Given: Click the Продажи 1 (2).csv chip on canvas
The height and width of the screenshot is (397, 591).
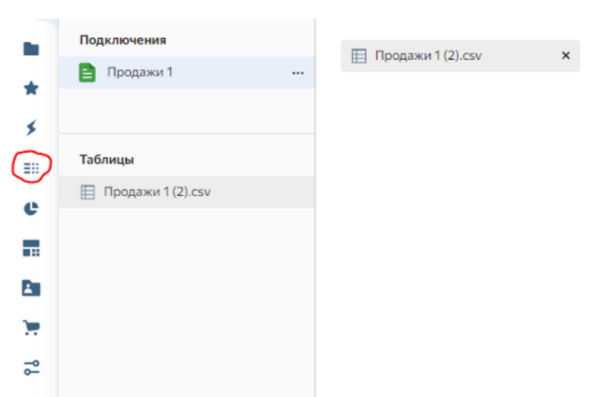Looking at the screenshot, I should (x=460, y=56).
